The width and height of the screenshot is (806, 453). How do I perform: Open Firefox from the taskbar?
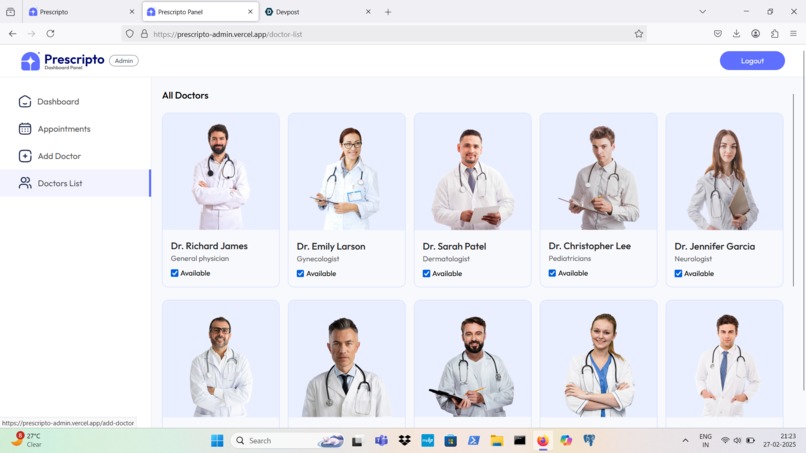click(x=543, y=441)
